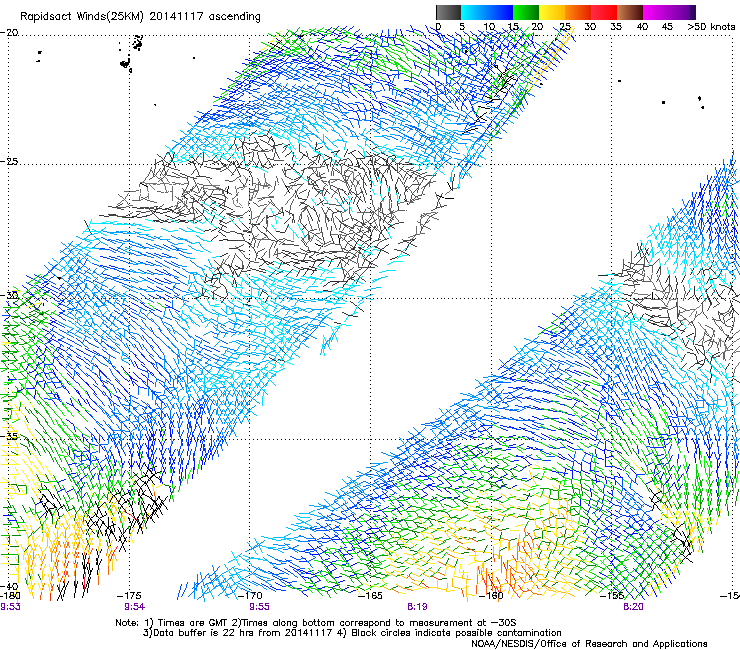The width and height of the screenshot is (740, 650).
Task: Click the yellow 20-25 knots legend swatch
Action: pos(552,12)
